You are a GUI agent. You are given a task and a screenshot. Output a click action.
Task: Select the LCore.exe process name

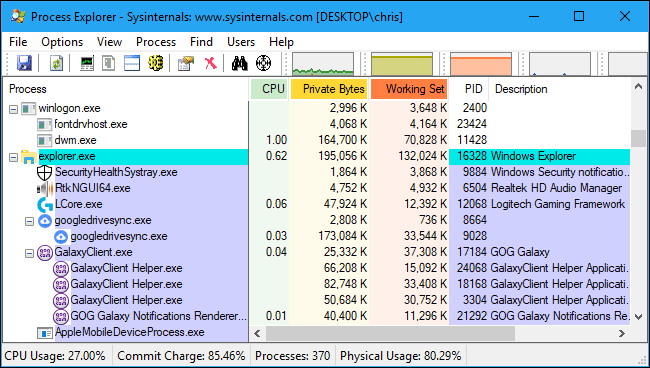tap(79, 204)
